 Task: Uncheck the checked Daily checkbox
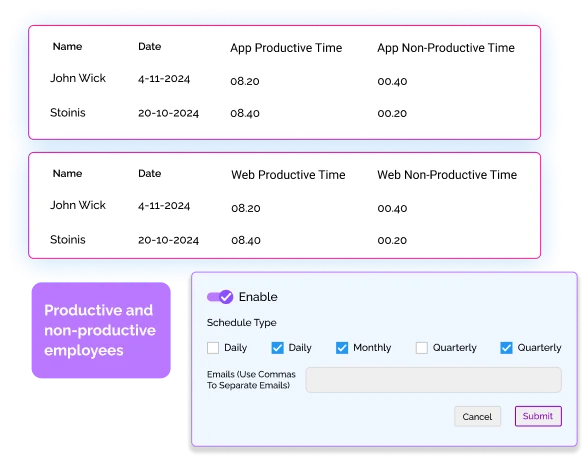277,348
